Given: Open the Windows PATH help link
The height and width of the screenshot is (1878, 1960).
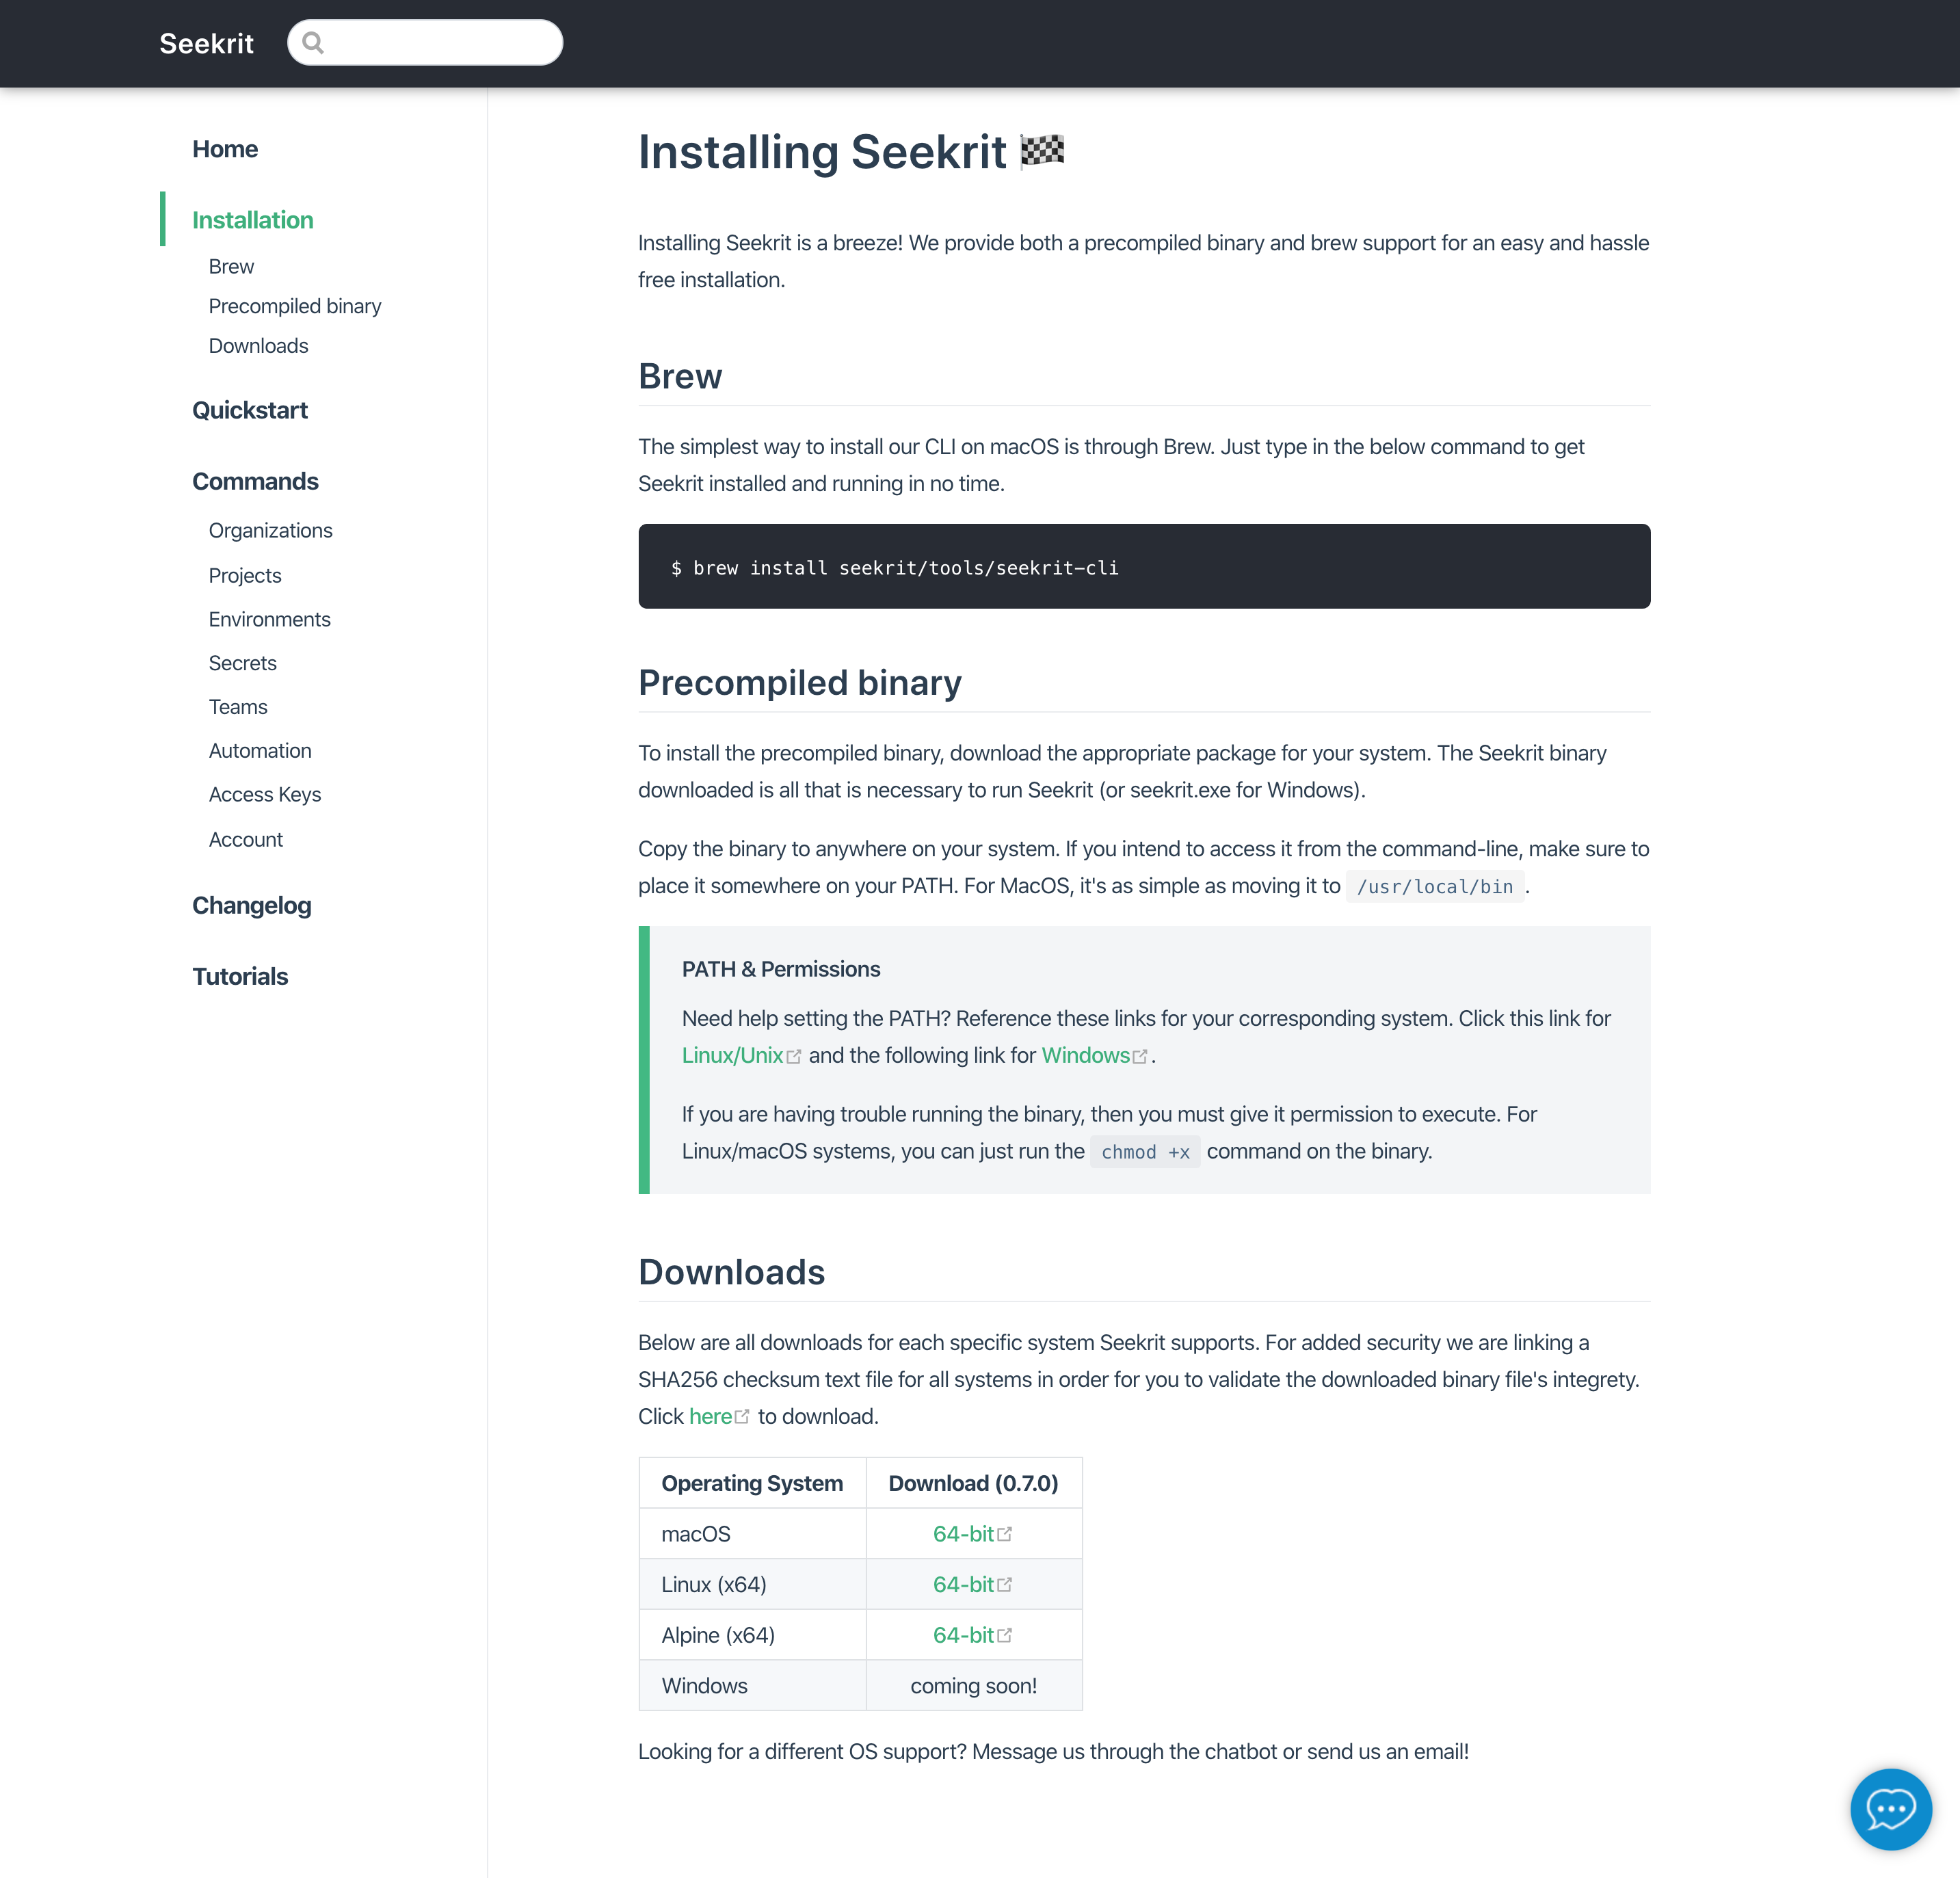Looking at the screenshot, I should [1085, 1055].
